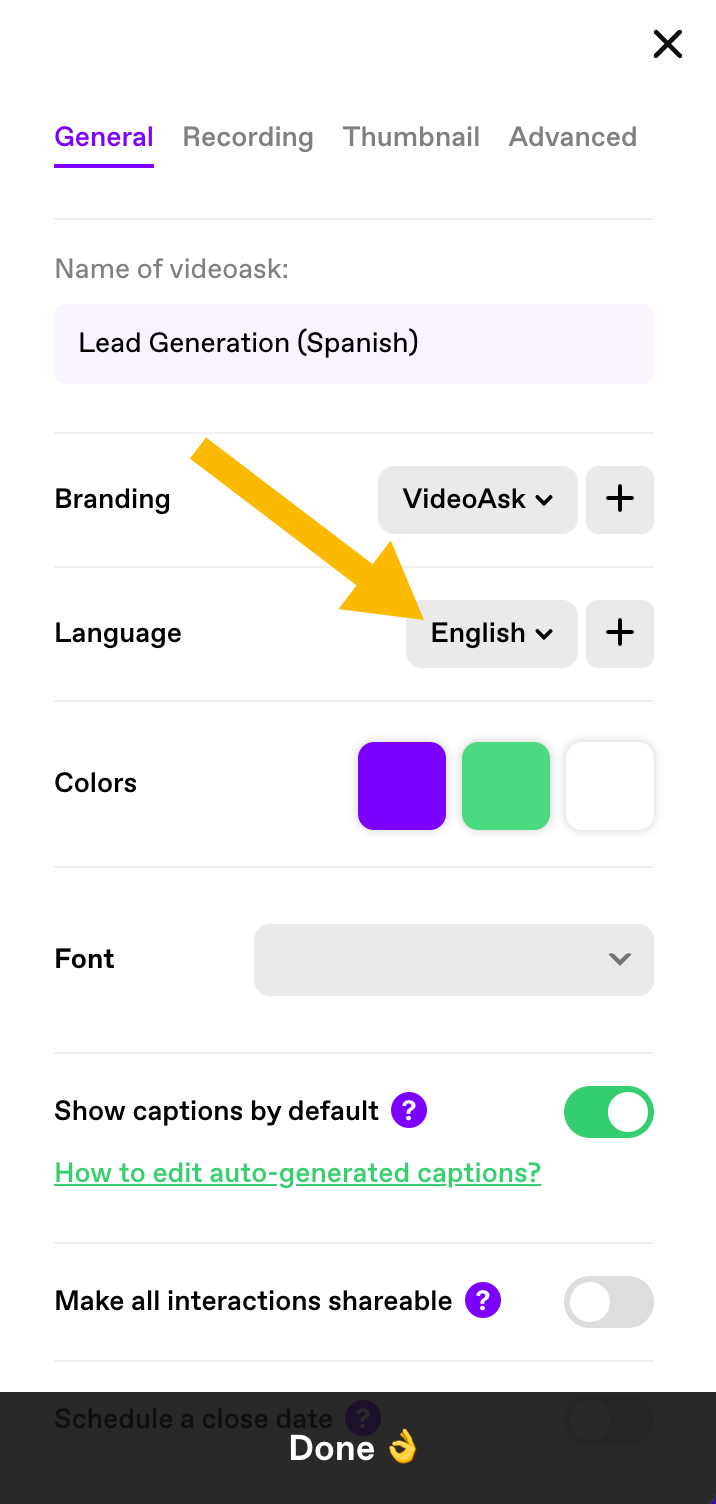
Task: Click the Name of videoask input field
Action: point(354,344)
